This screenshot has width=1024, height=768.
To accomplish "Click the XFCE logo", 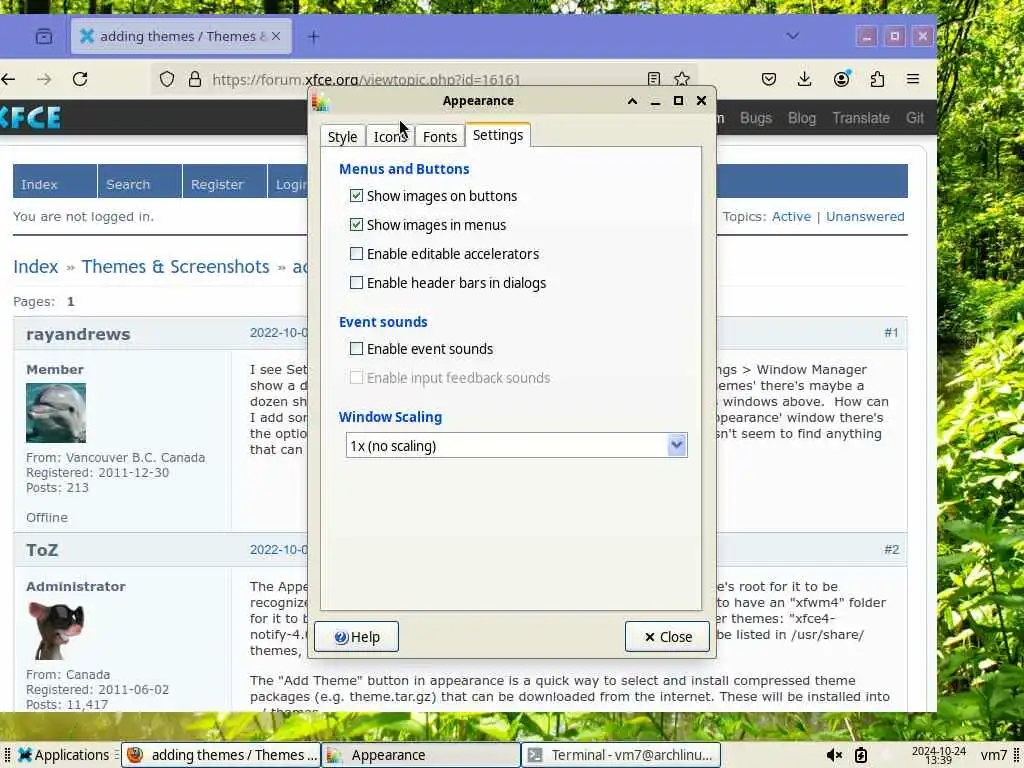I will (x=31, y=118).
